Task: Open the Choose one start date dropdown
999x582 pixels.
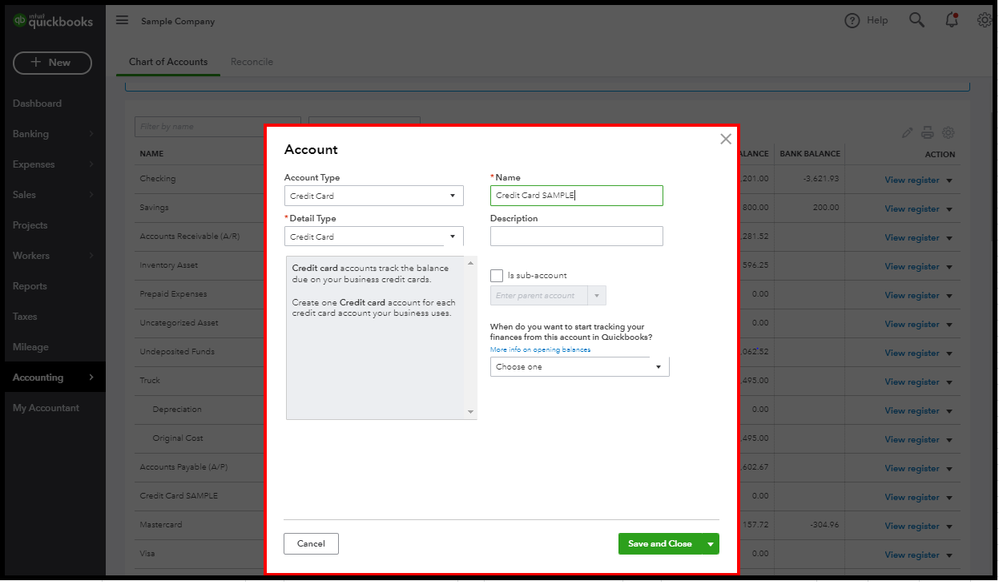Action: tap(580, 367)
